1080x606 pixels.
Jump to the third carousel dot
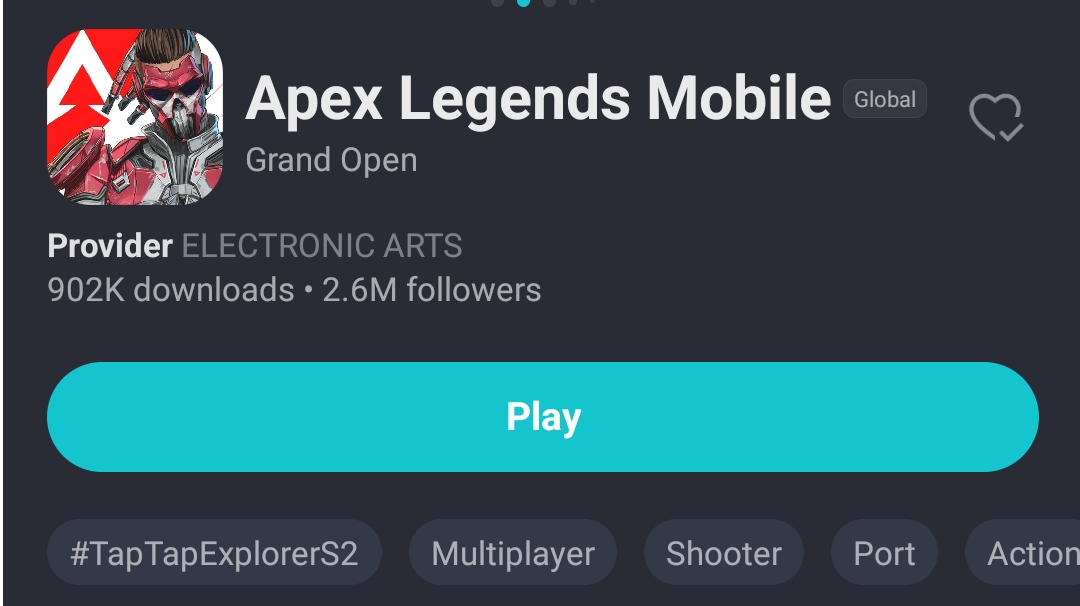pos(550,2)
